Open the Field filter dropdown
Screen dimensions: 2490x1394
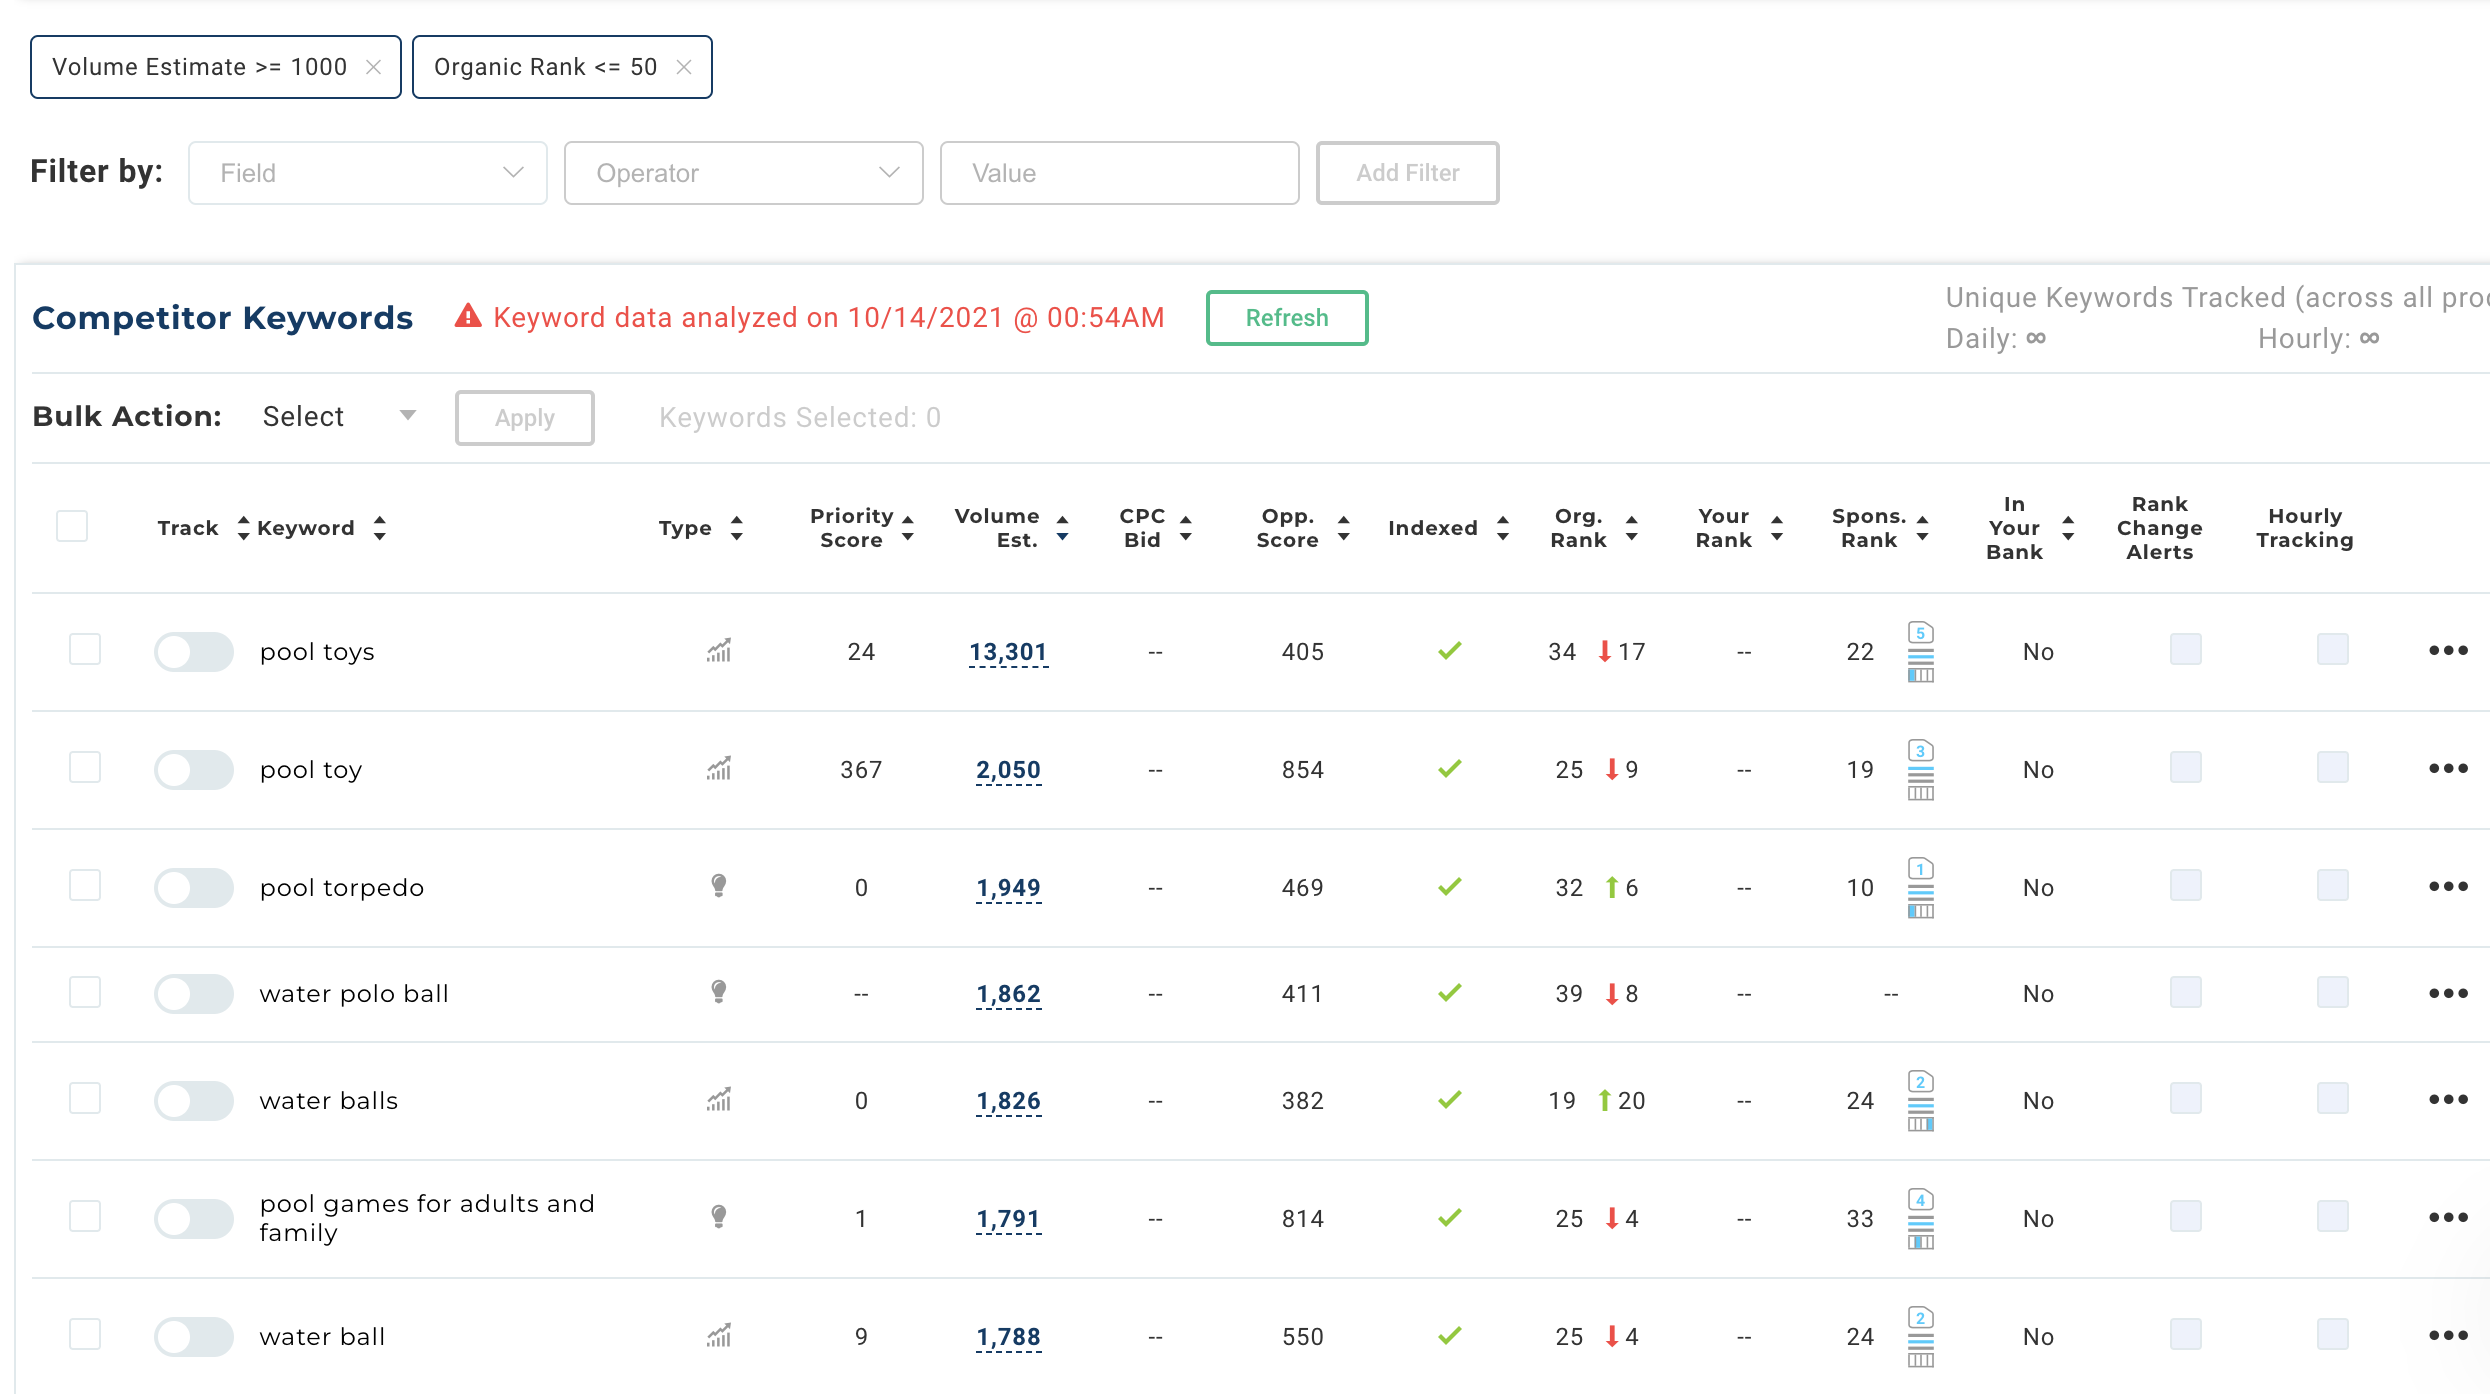click(368, 173)
